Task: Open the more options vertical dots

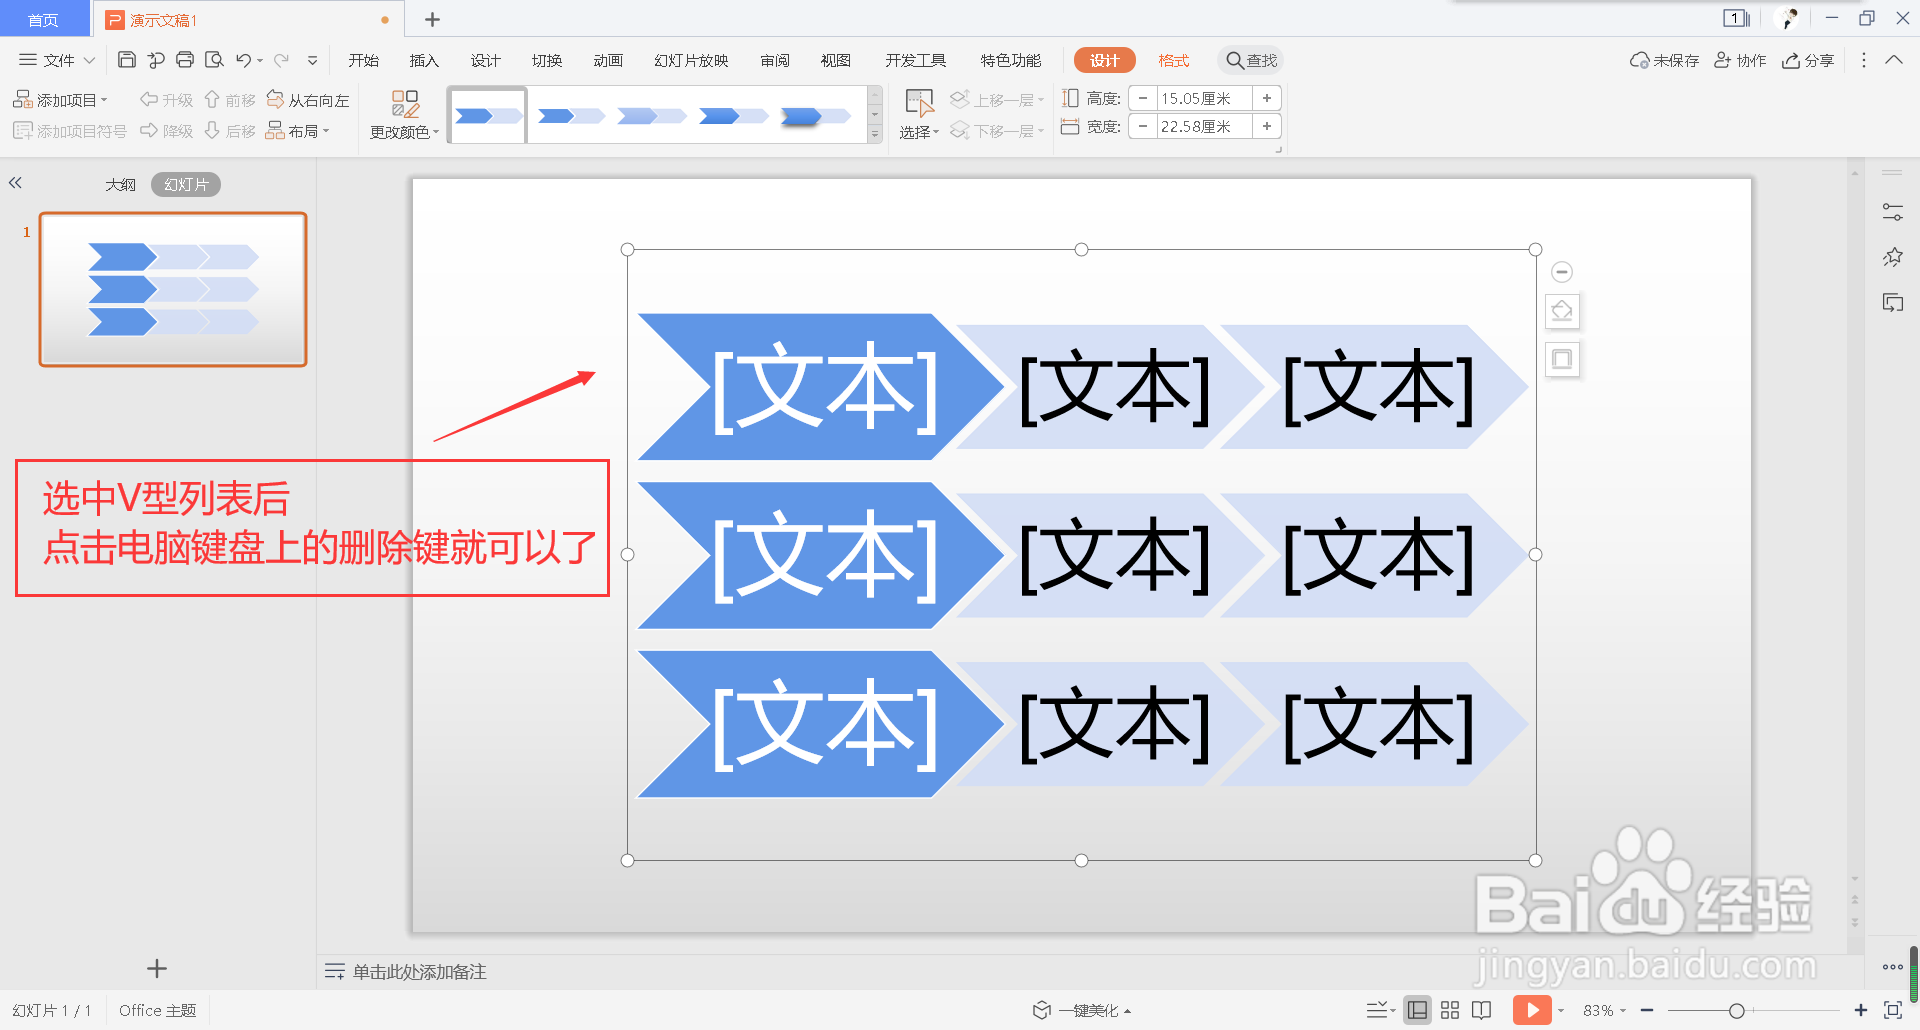Action: pos(1863,60)
